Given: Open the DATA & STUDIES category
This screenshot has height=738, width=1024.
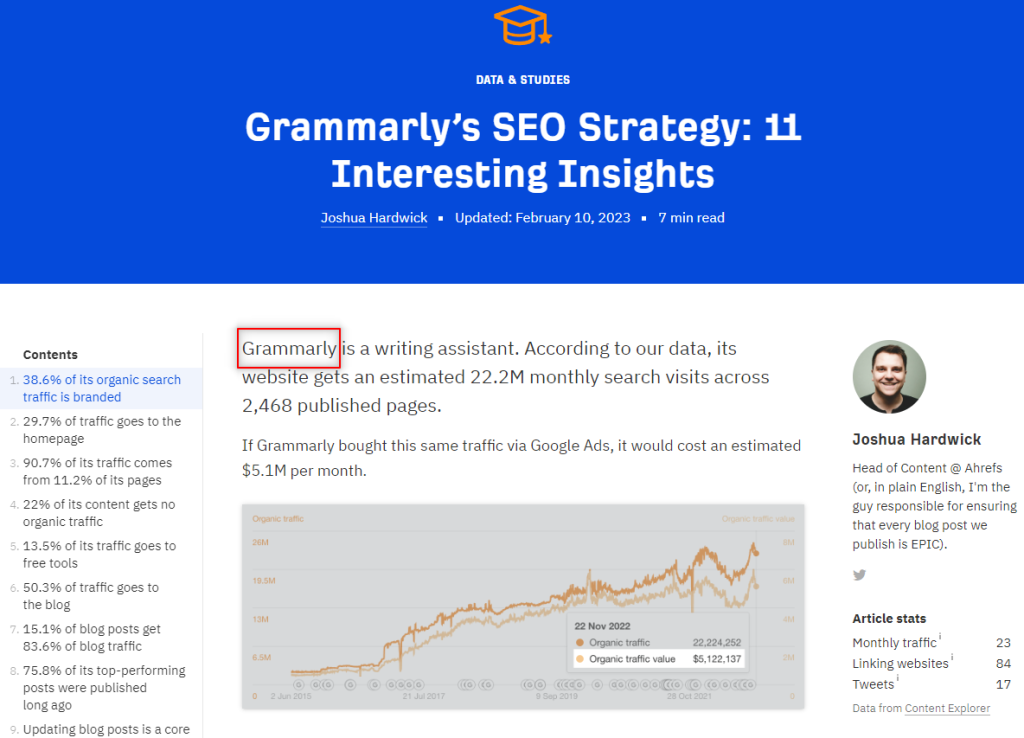Looking at the screenshot, I should (x=524, y=80).
